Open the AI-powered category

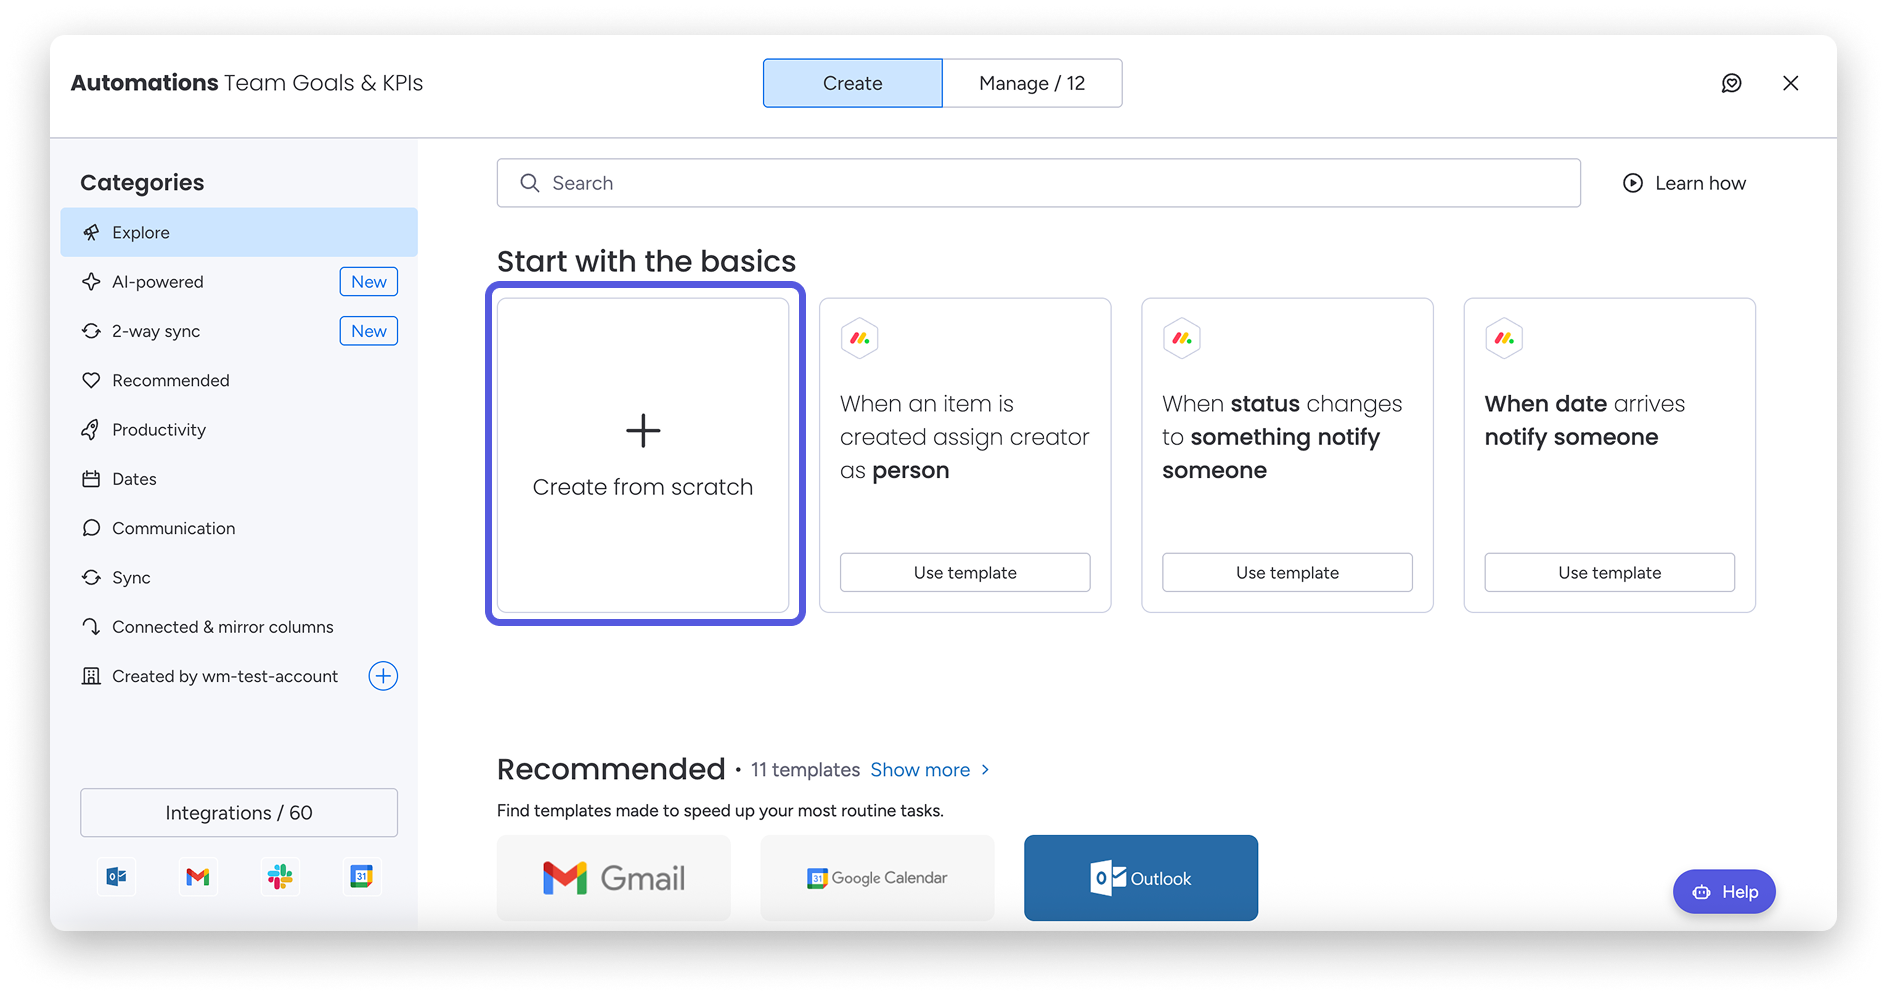pyautogui.click(x=158, y=282)
